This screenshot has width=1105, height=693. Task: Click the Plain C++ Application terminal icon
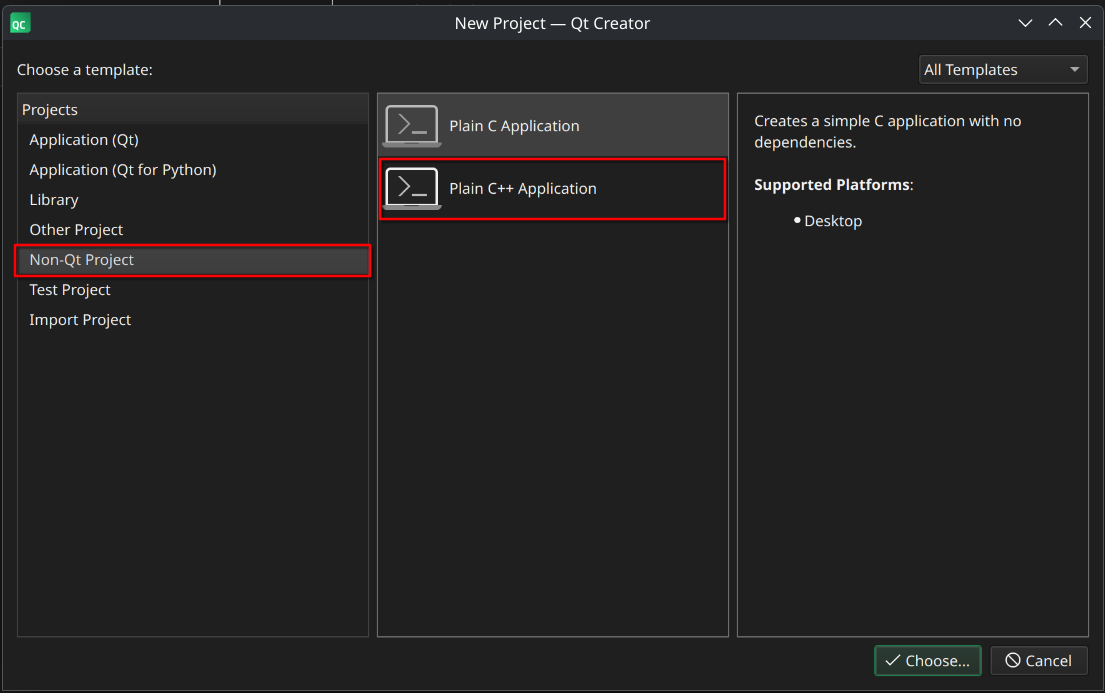[x=412, y=188]
